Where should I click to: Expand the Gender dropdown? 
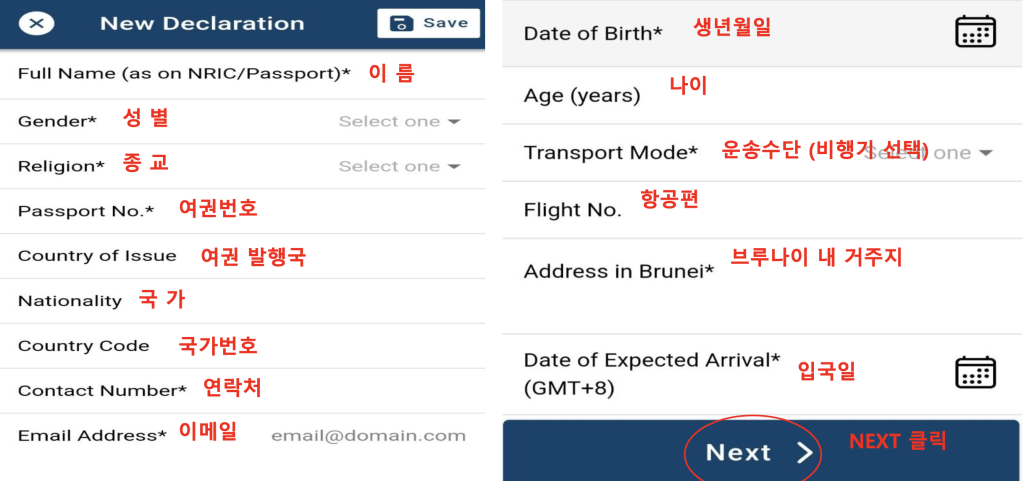click(x=399, y=121)
